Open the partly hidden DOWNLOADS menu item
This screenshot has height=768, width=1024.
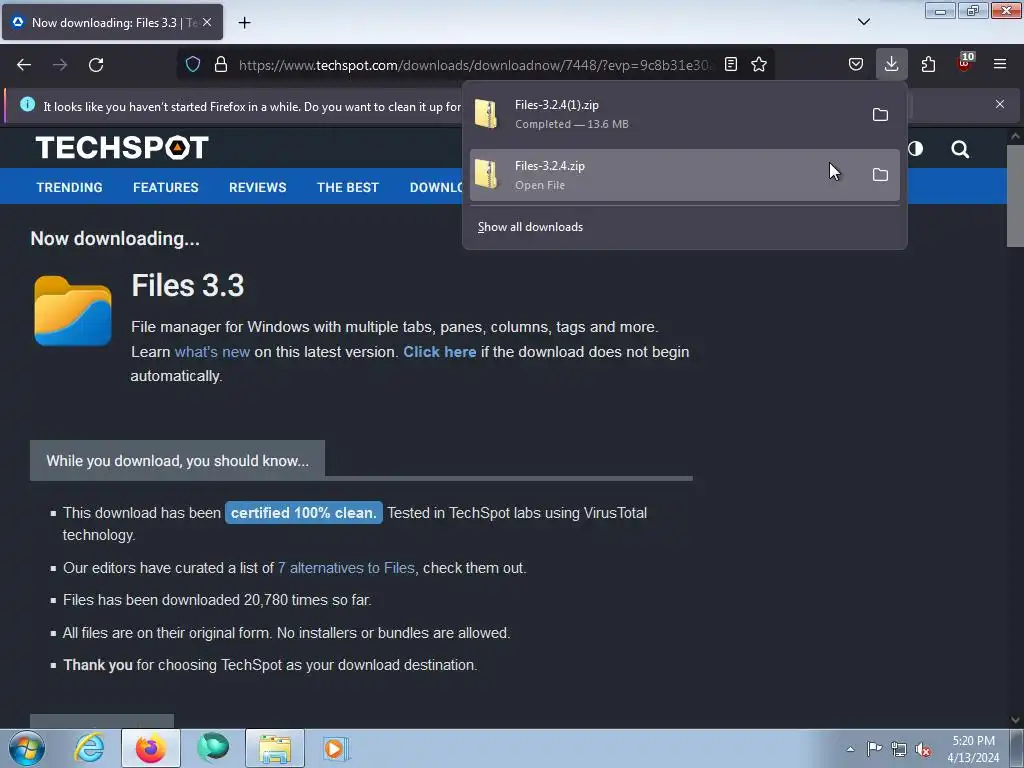436,187
